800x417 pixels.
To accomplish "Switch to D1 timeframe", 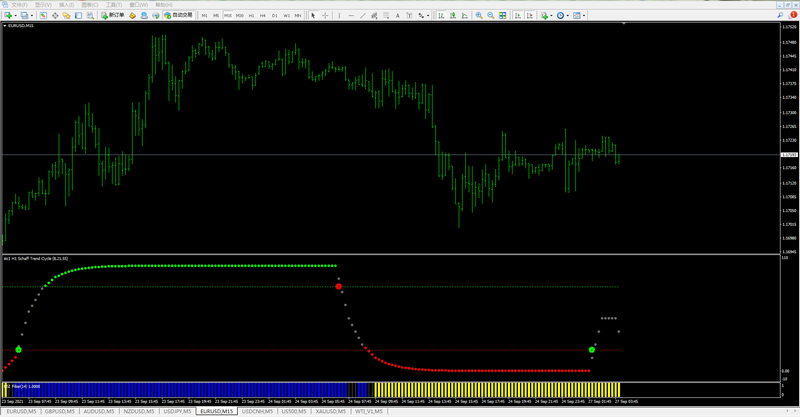I will click(274, 16).
